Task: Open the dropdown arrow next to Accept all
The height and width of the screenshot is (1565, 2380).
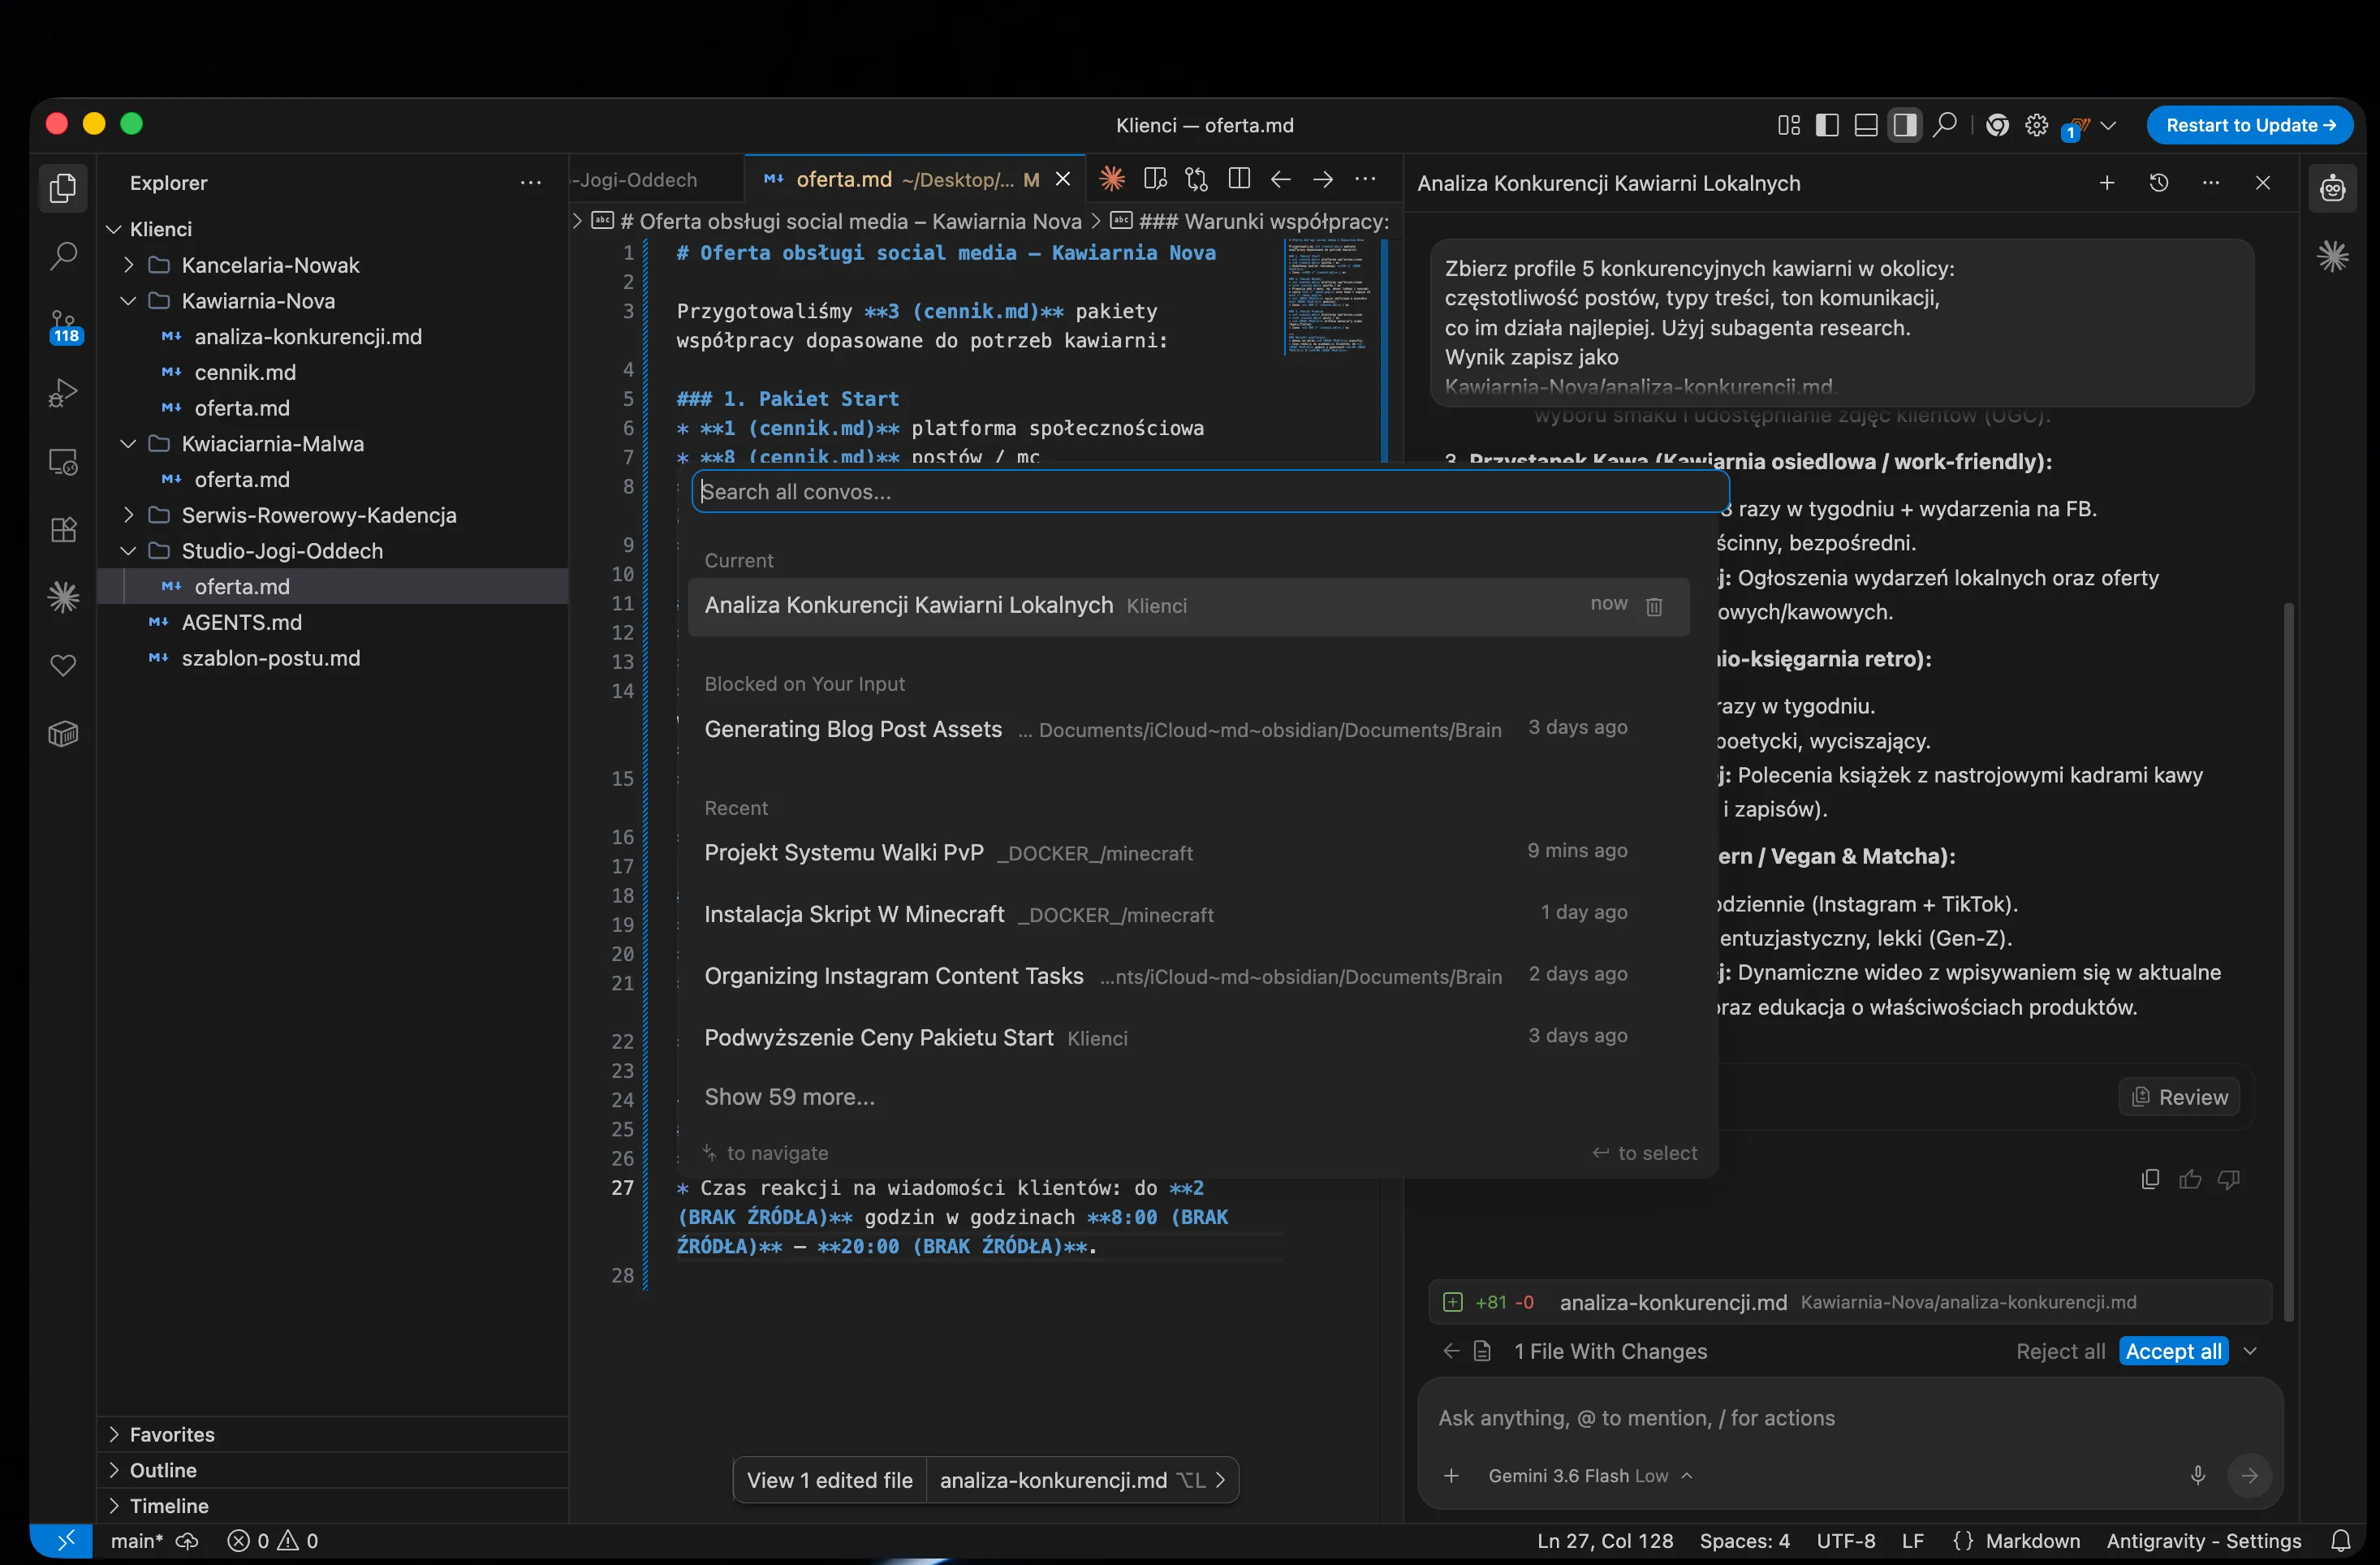Action: coord(2250,1352)
